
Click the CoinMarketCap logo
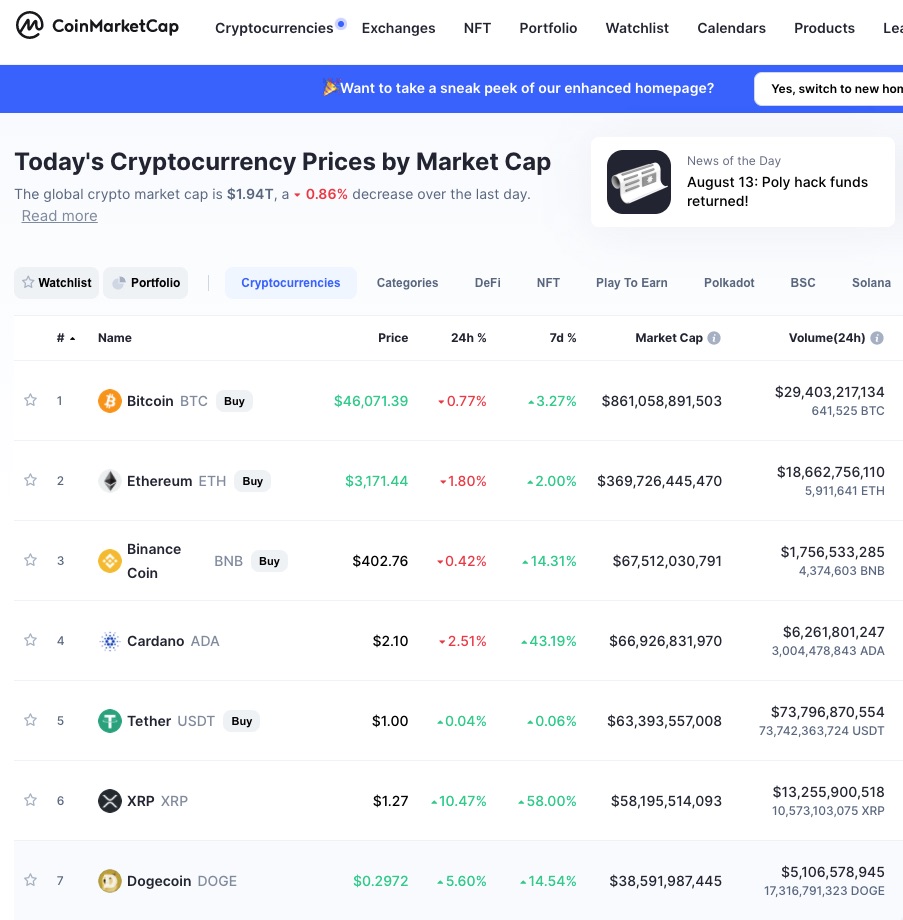[x=98, y=26]
